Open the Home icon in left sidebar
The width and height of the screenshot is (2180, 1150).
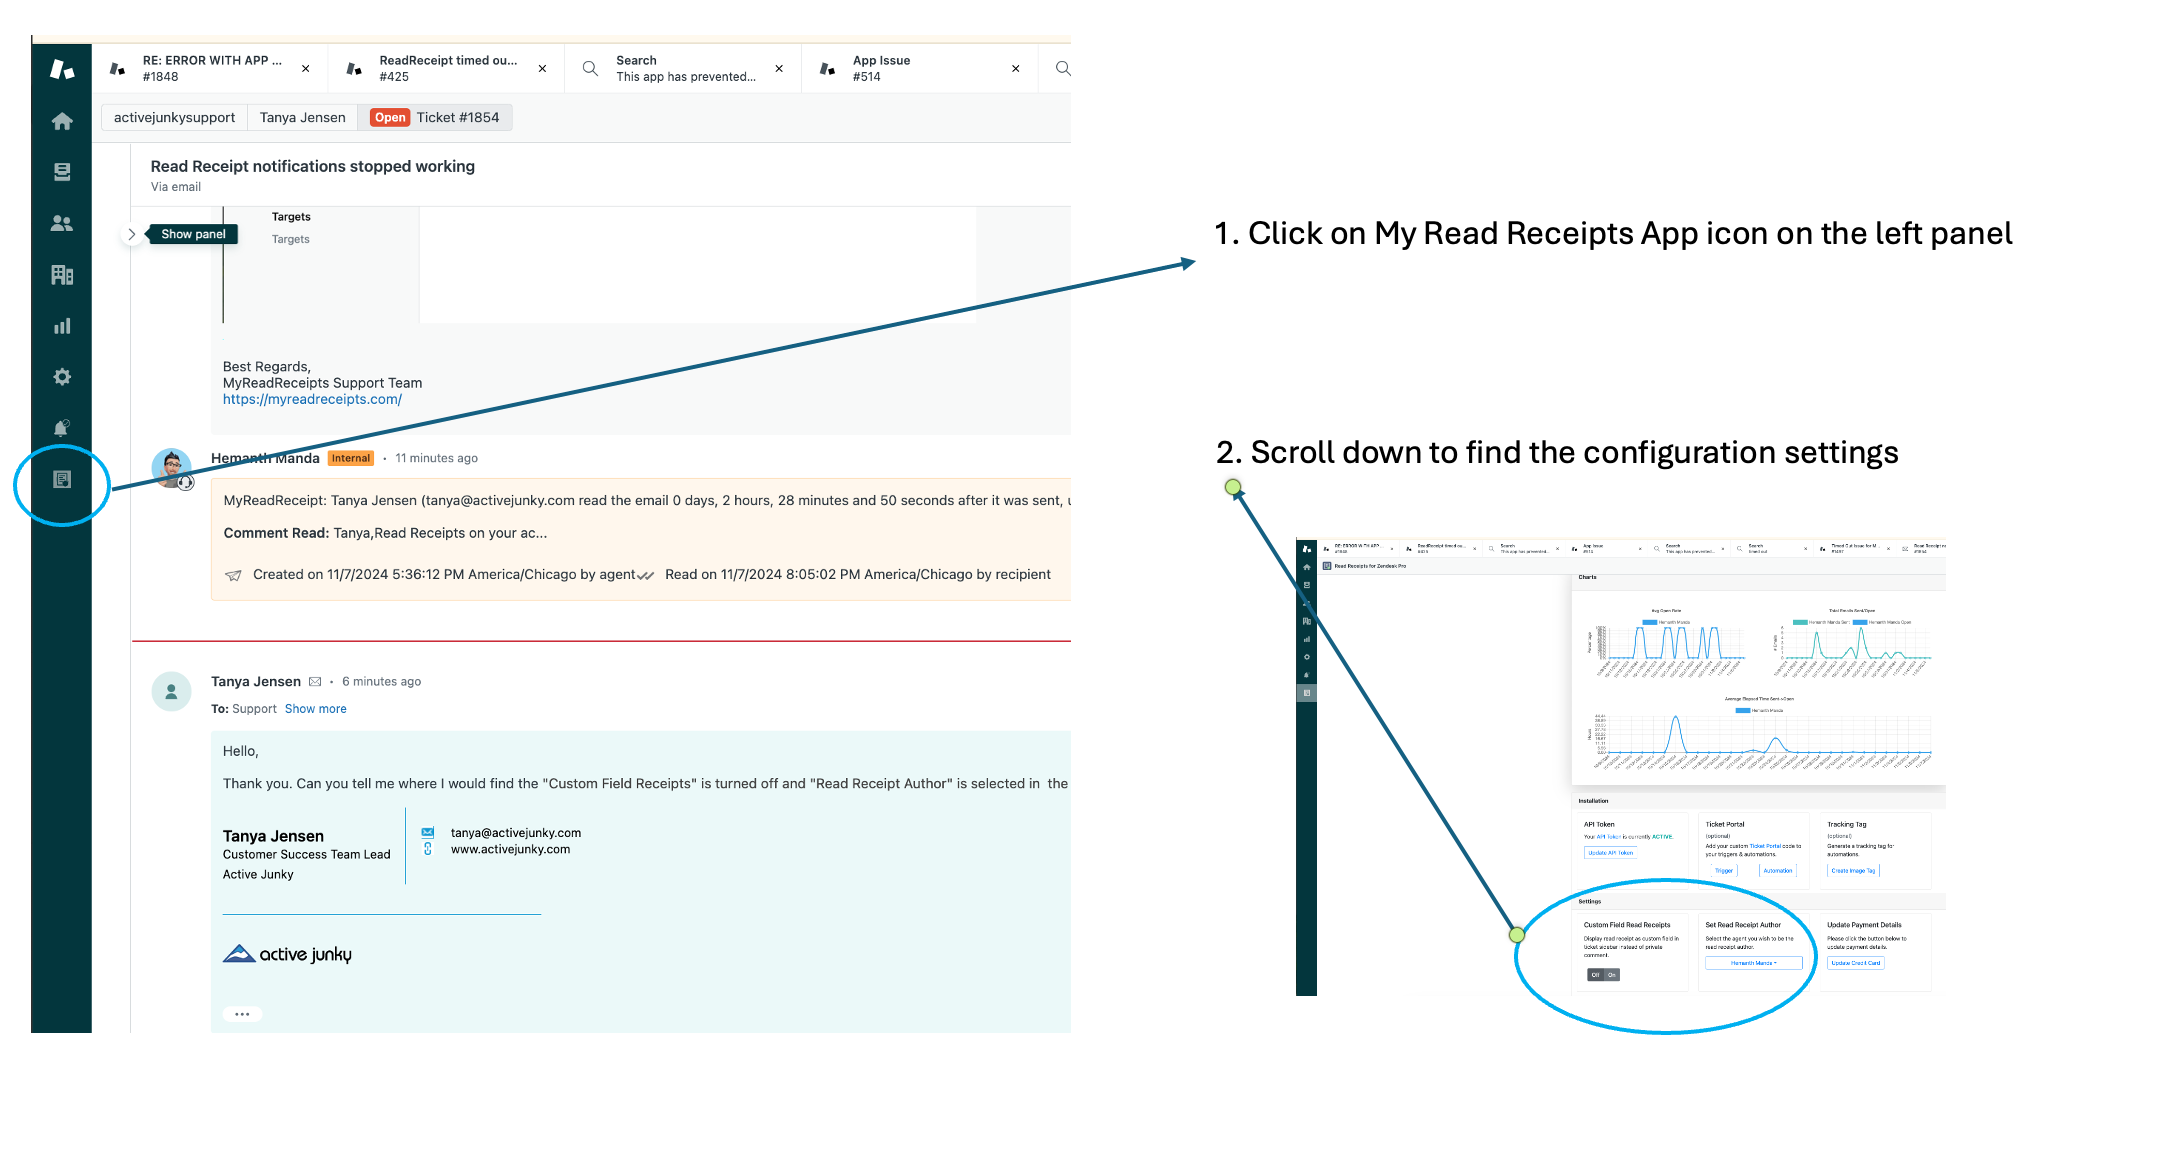[x=62, y=122]
